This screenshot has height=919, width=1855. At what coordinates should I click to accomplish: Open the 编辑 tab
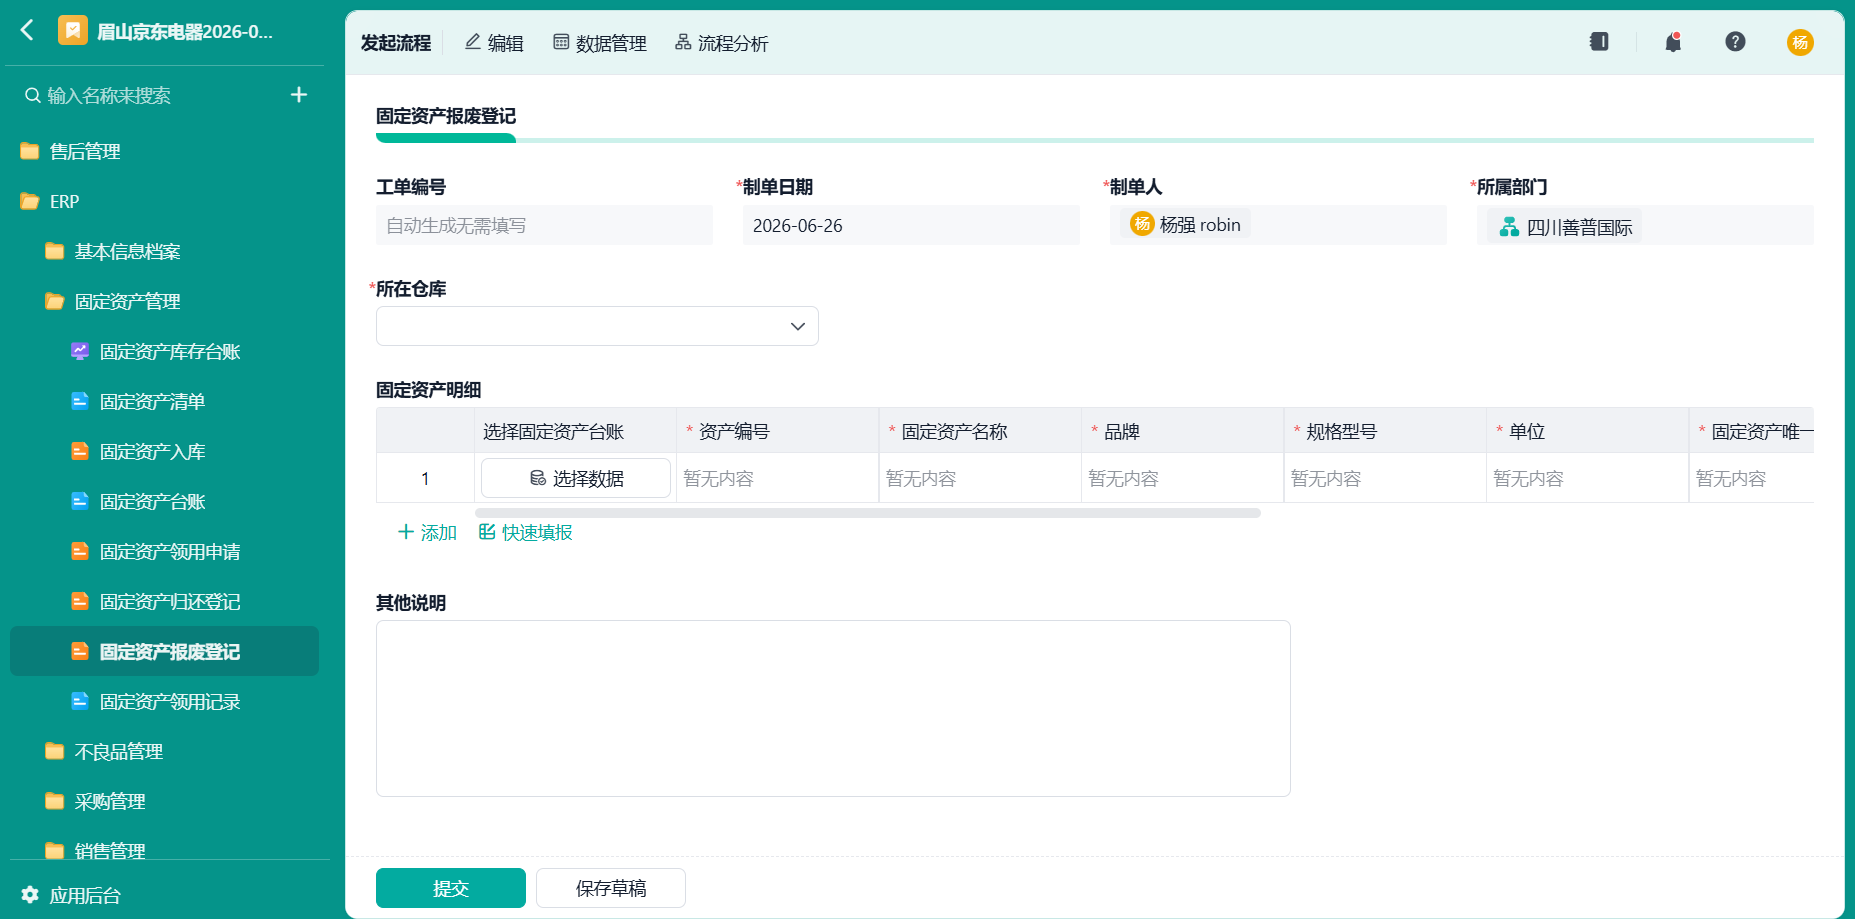coord(494,43)
